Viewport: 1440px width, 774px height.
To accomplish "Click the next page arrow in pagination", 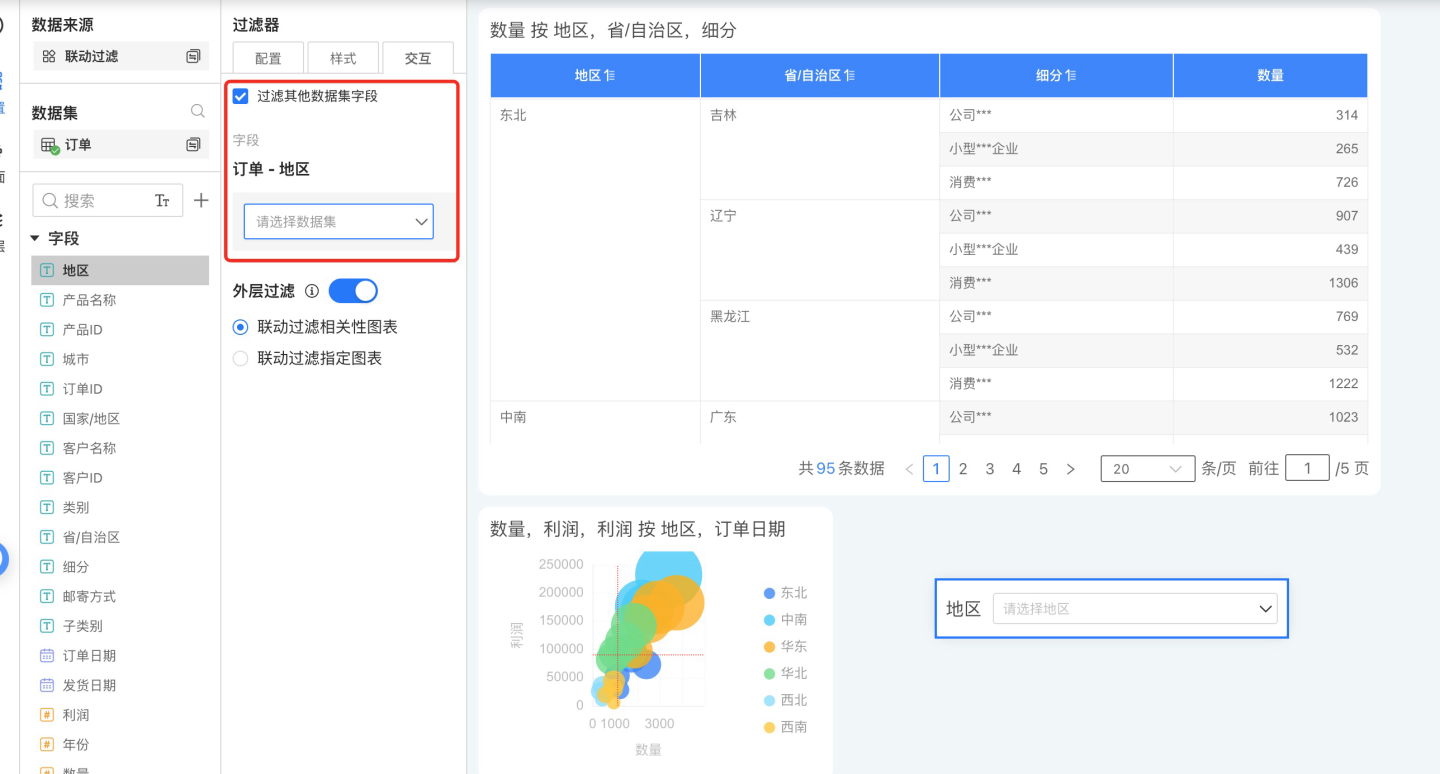I will [1070, 468].
